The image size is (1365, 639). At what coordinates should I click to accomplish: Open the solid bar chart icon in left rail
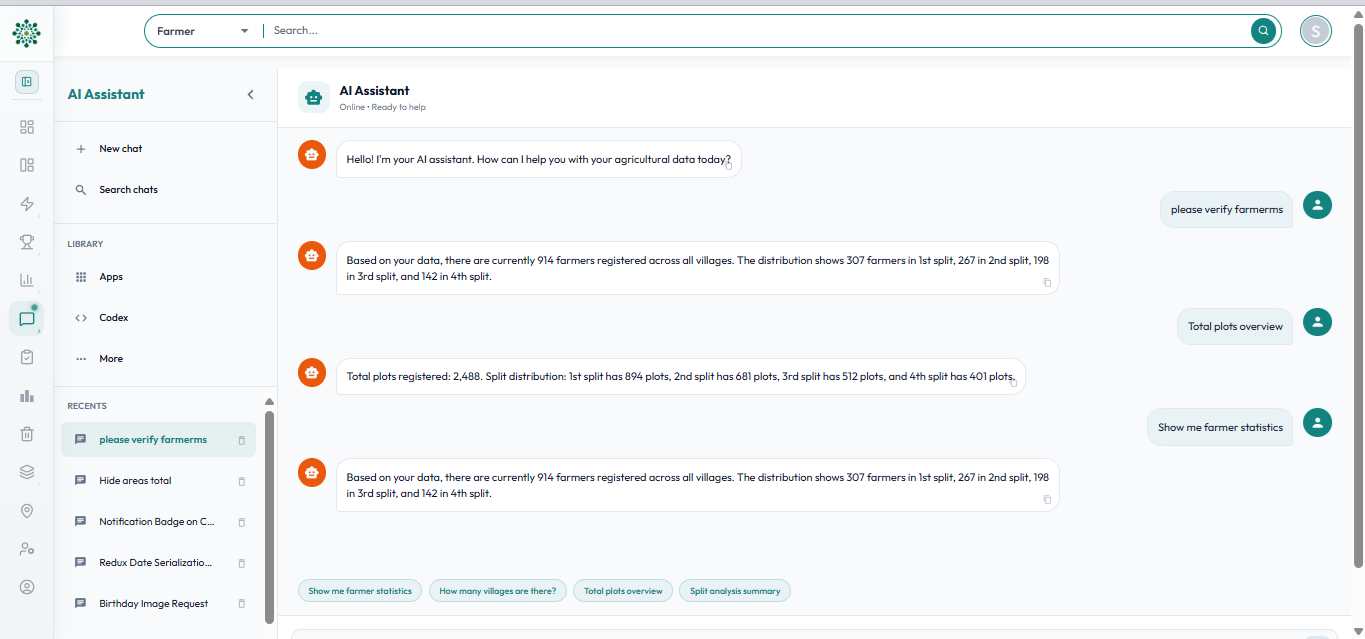tap(27, 396)
